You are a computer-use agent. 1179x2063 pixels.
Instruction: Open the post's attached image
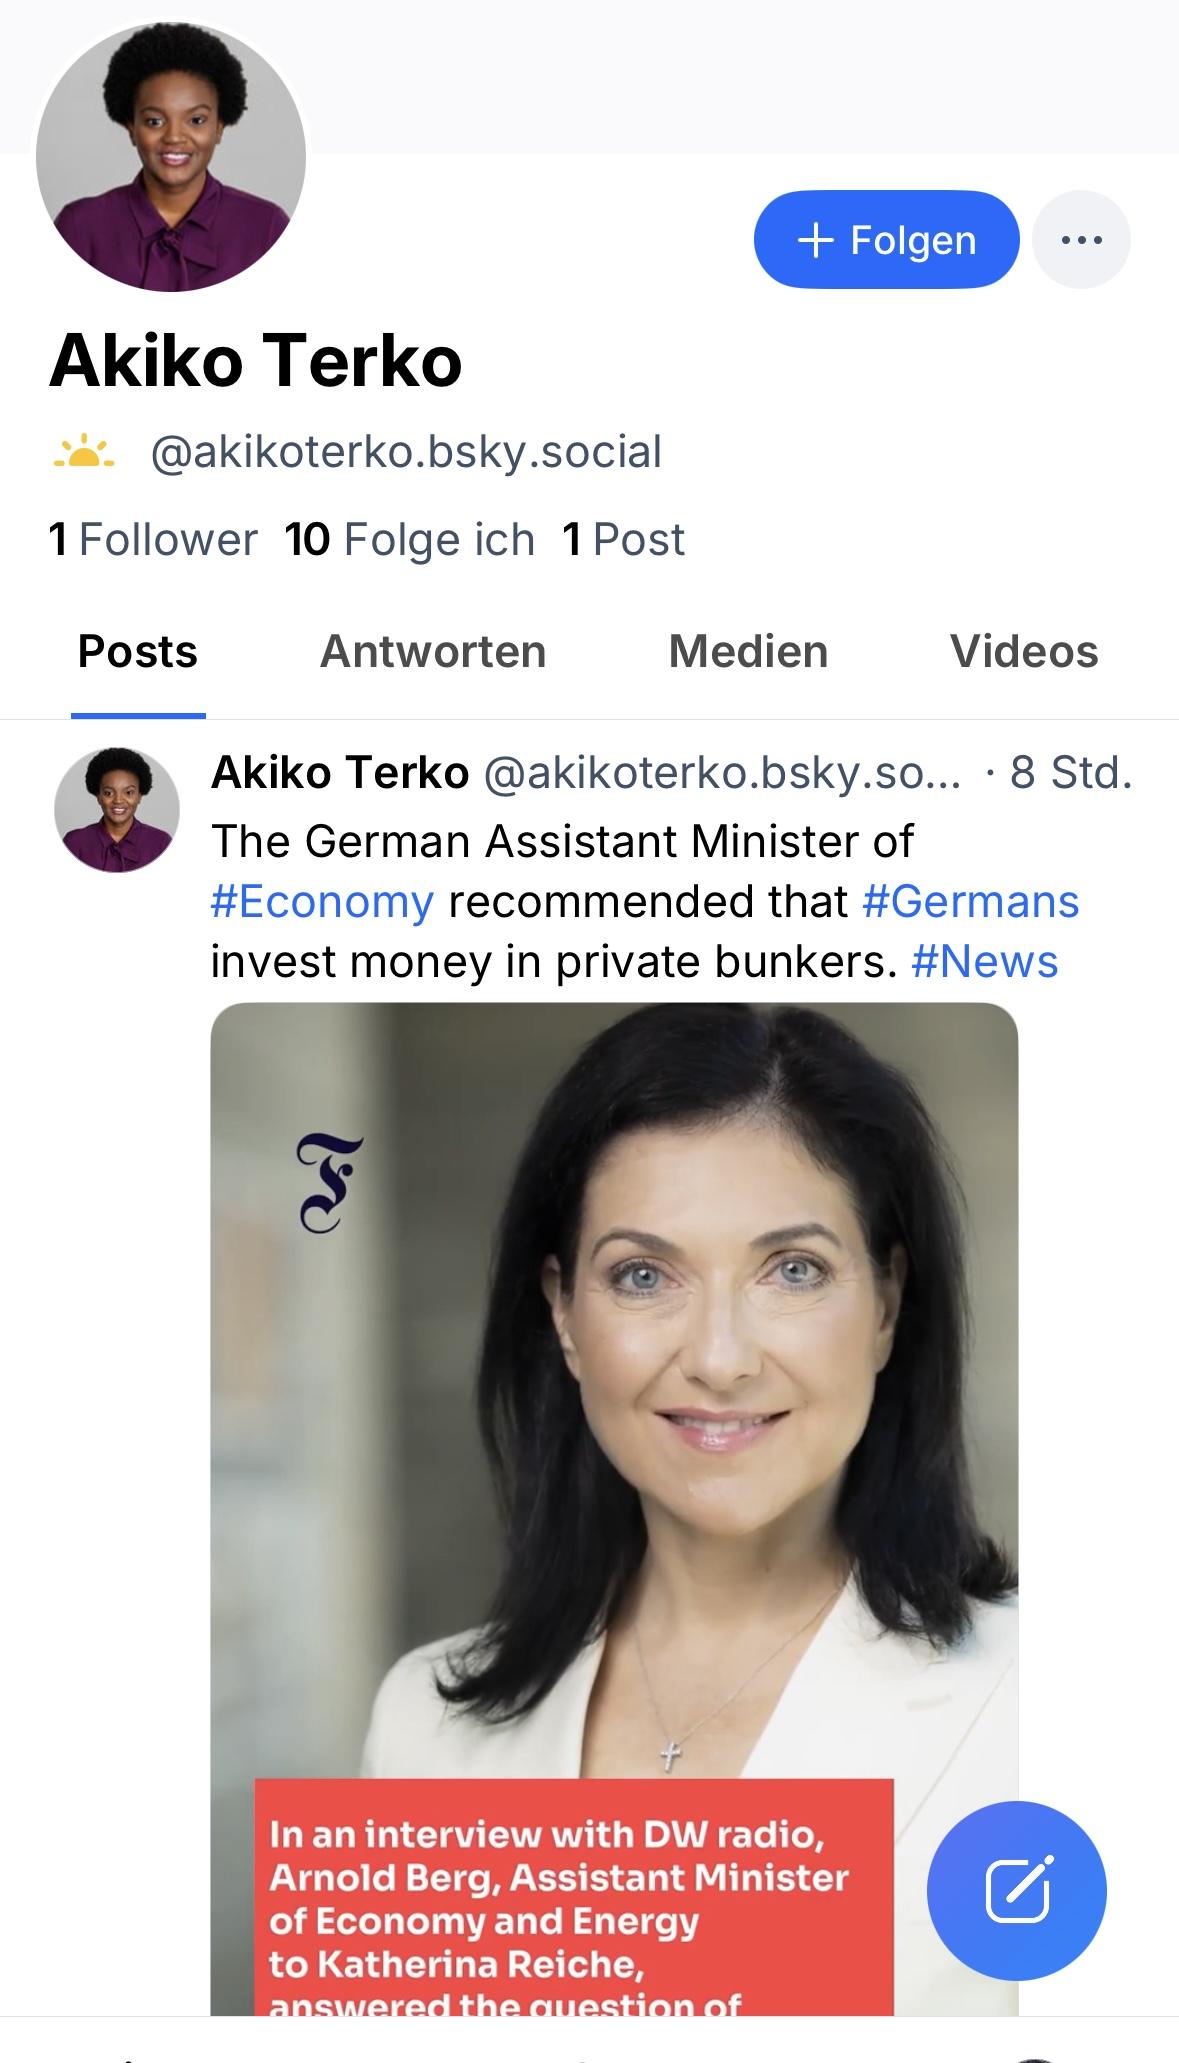coord(614,1400)
